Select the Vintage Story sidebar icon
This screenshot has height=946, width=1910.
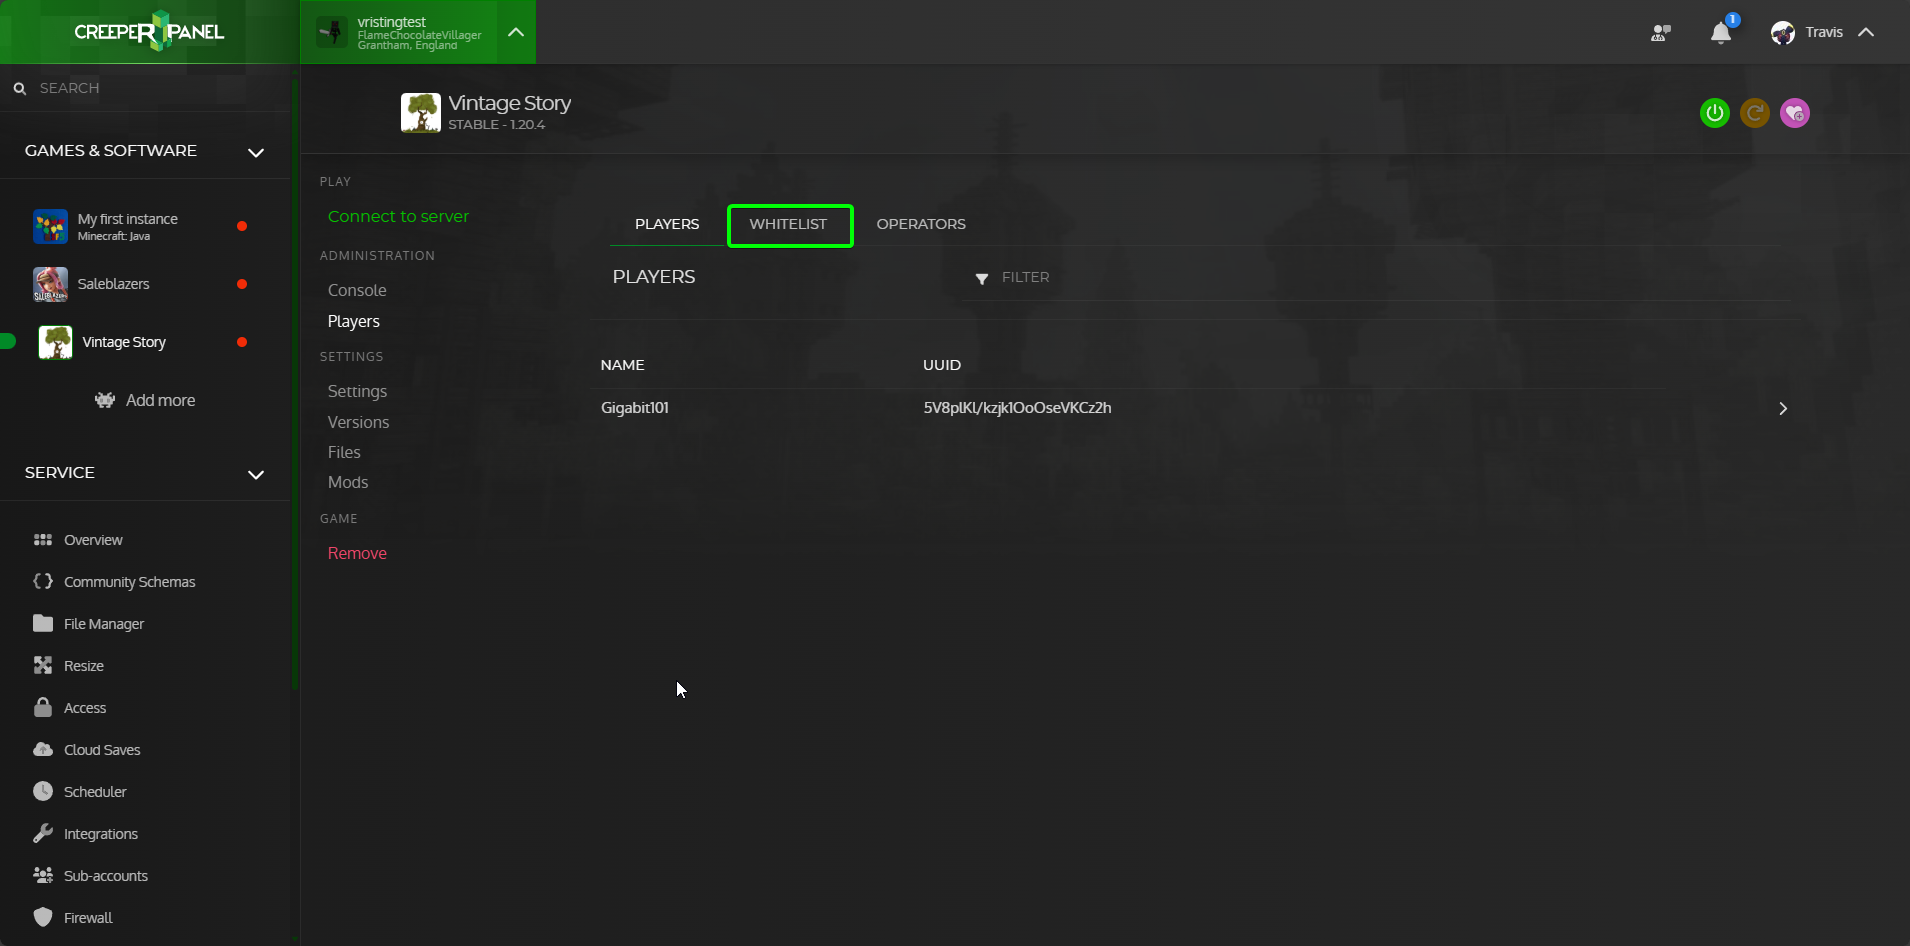pos(55,342)
